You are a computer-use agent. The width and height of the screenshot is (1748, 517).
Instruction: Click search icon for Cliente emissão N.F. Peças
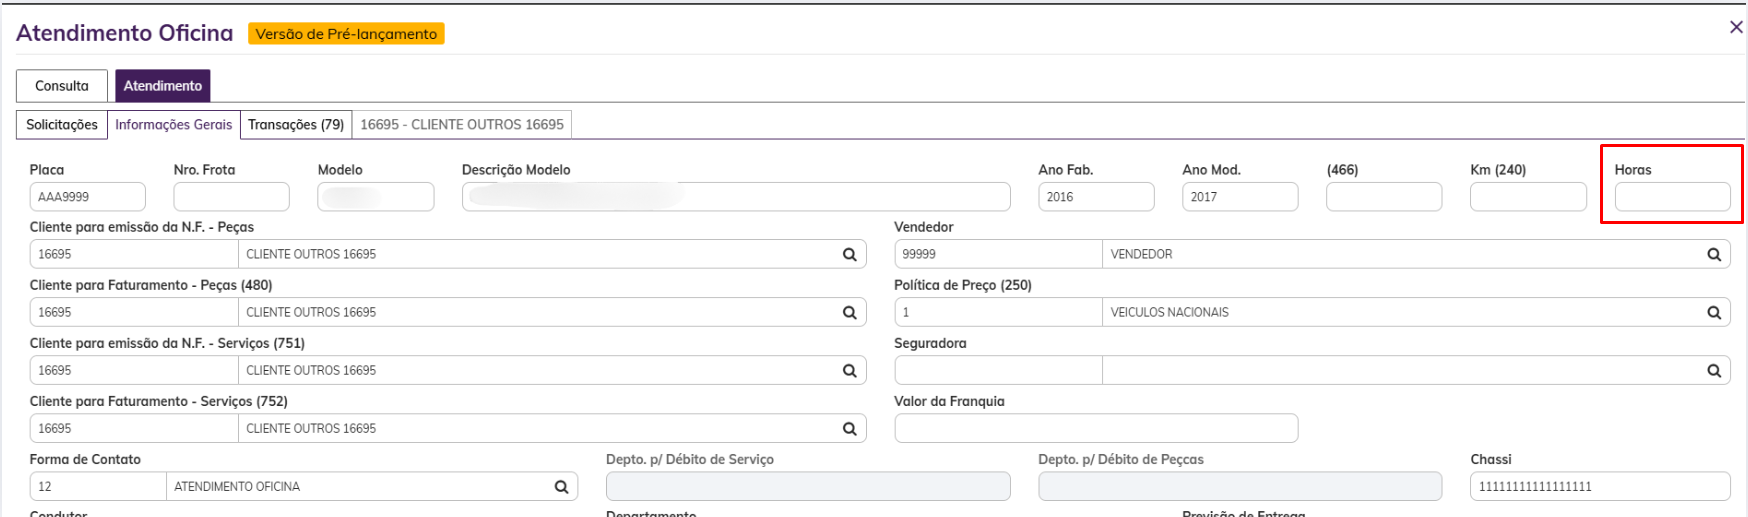pyautogui.click(x=849, y=255)
